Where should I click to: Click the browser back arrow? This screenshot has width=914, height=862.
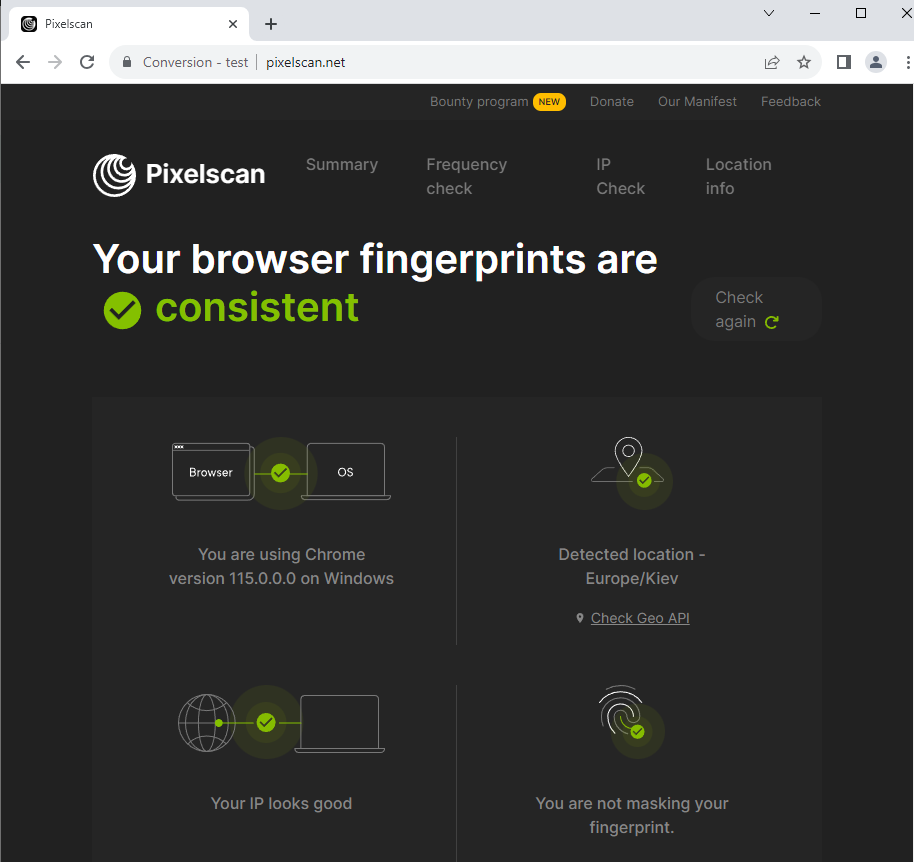(23, 62)
